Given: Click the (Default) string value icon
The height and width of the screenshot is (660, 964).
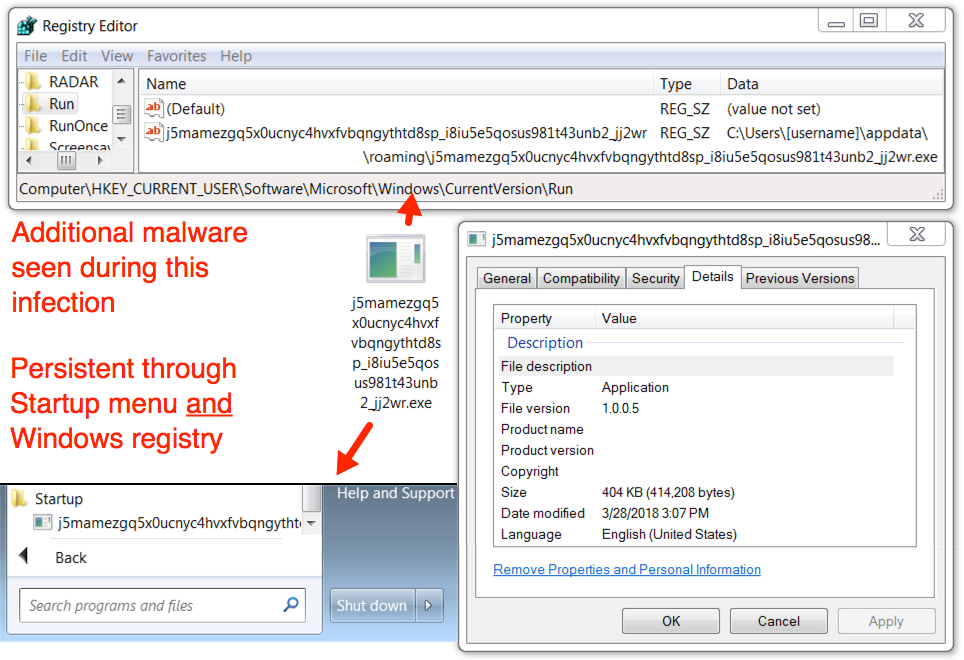Looking at the screenshot, I should [153, 108].
